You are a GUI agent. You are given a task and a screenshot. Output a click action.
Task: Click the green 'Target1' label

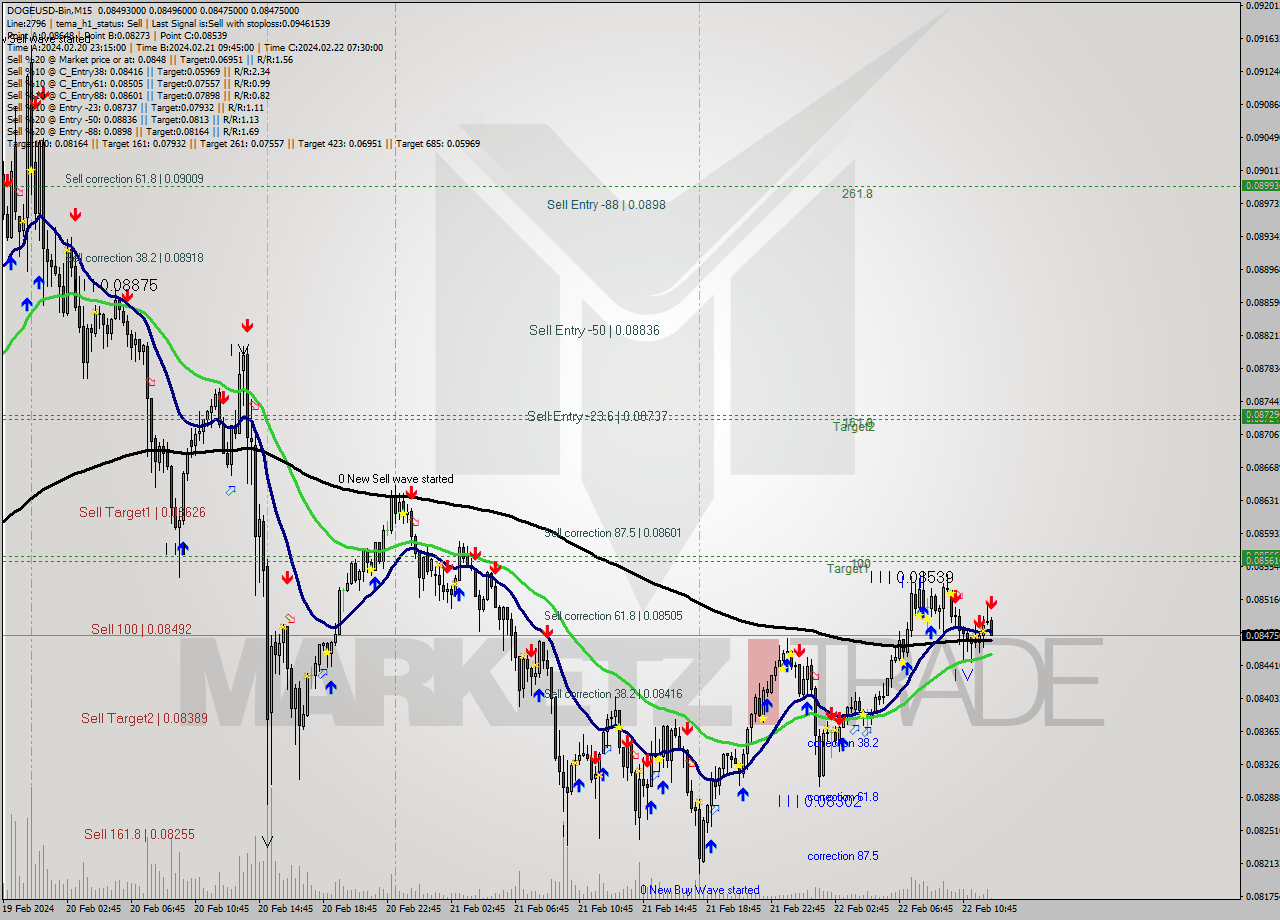(847, 569)
